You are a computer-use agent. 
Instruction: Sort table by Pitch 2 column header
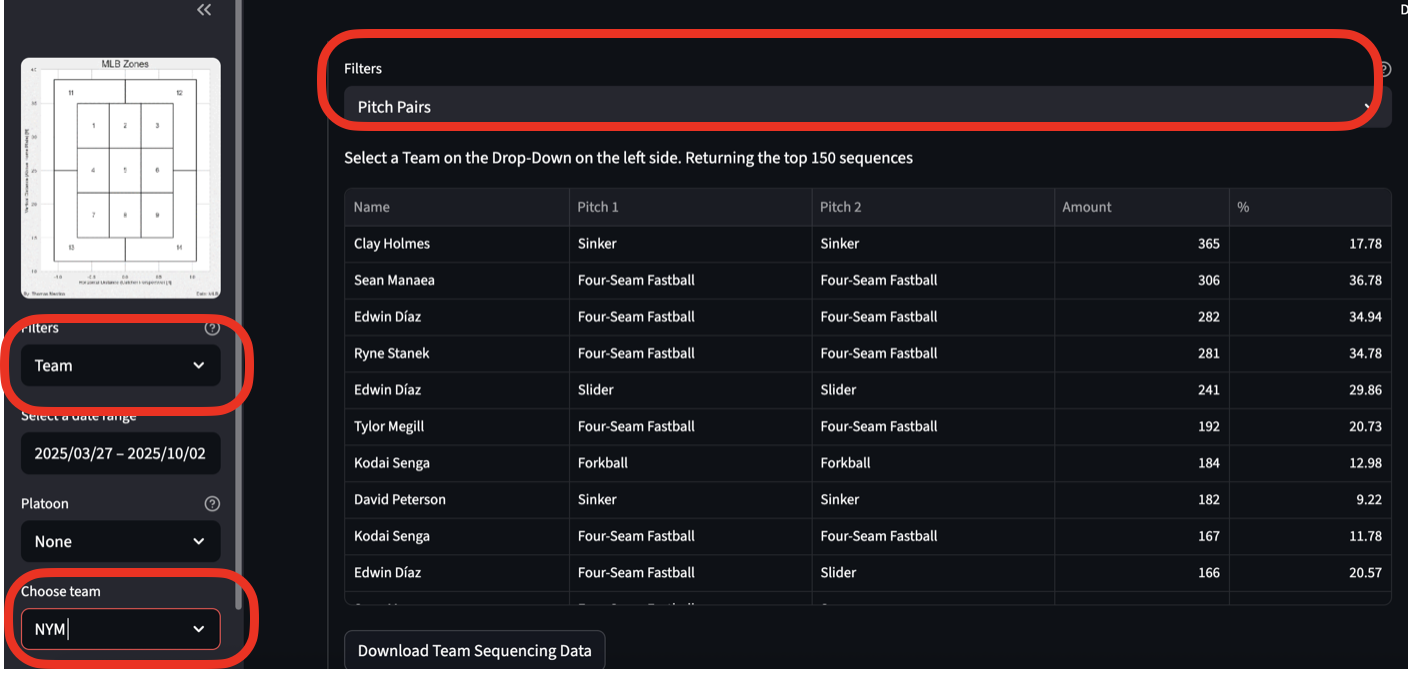click(841, 207)
